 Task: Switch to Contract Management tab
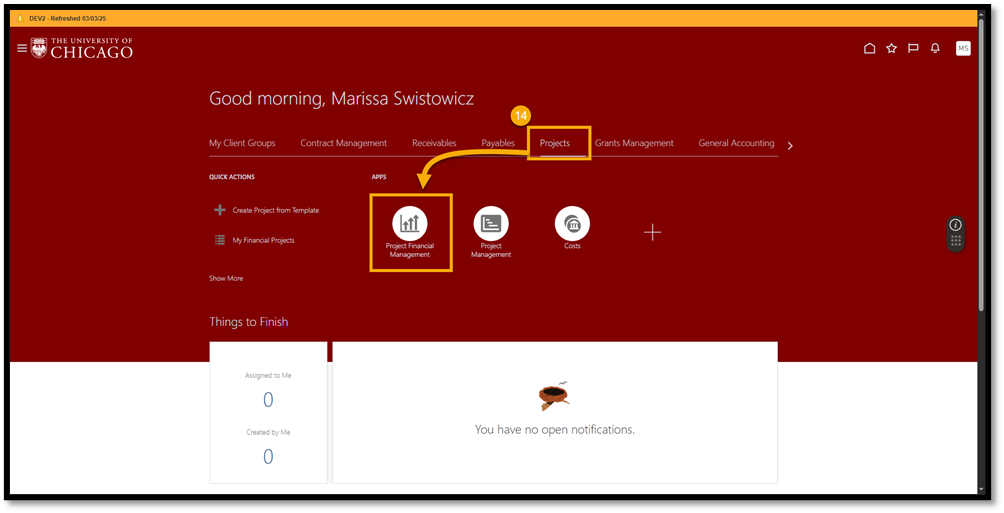343,143
